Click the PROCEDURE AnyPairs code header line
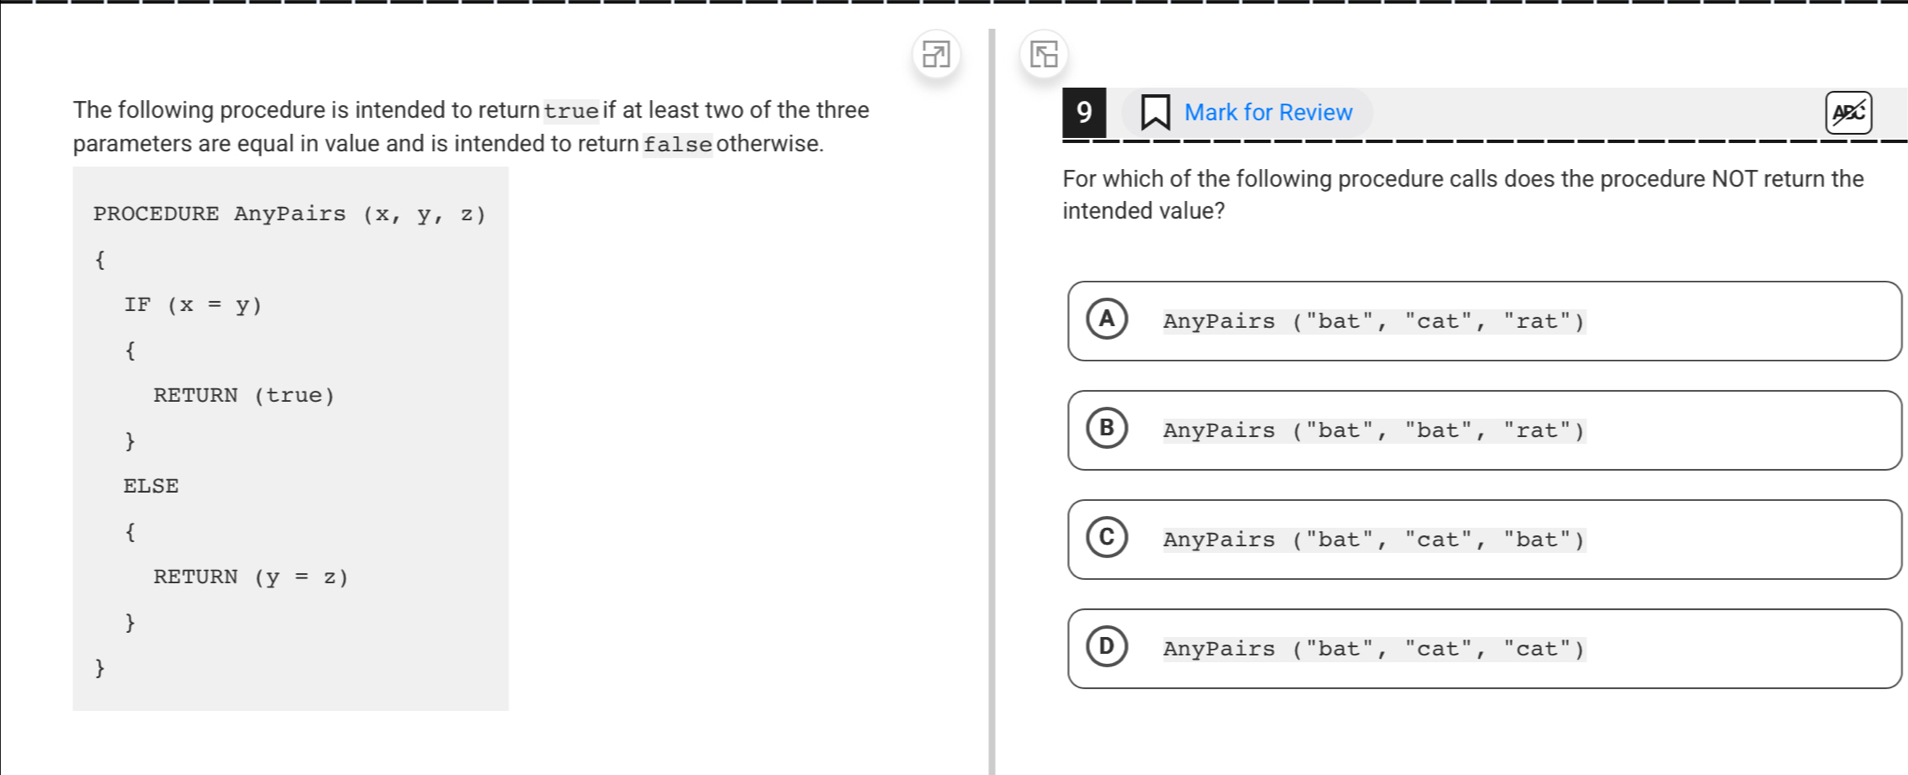 pyautogui.click(x=290, y=214)
